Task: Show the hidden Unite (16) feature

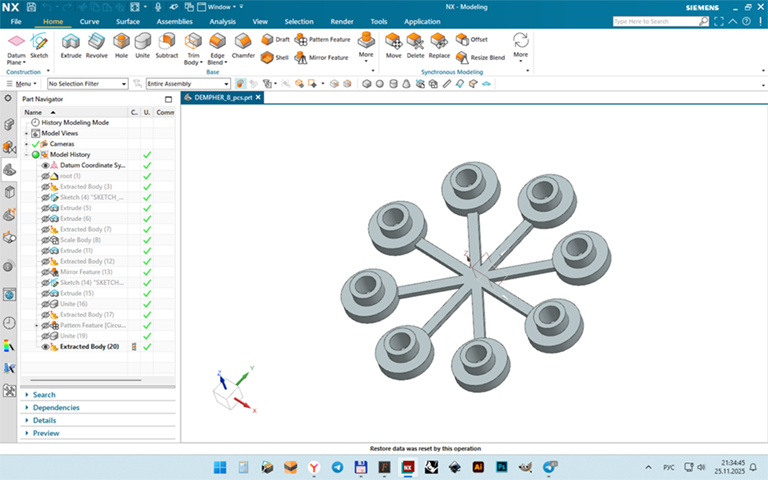Action: (x=46, y=304)
